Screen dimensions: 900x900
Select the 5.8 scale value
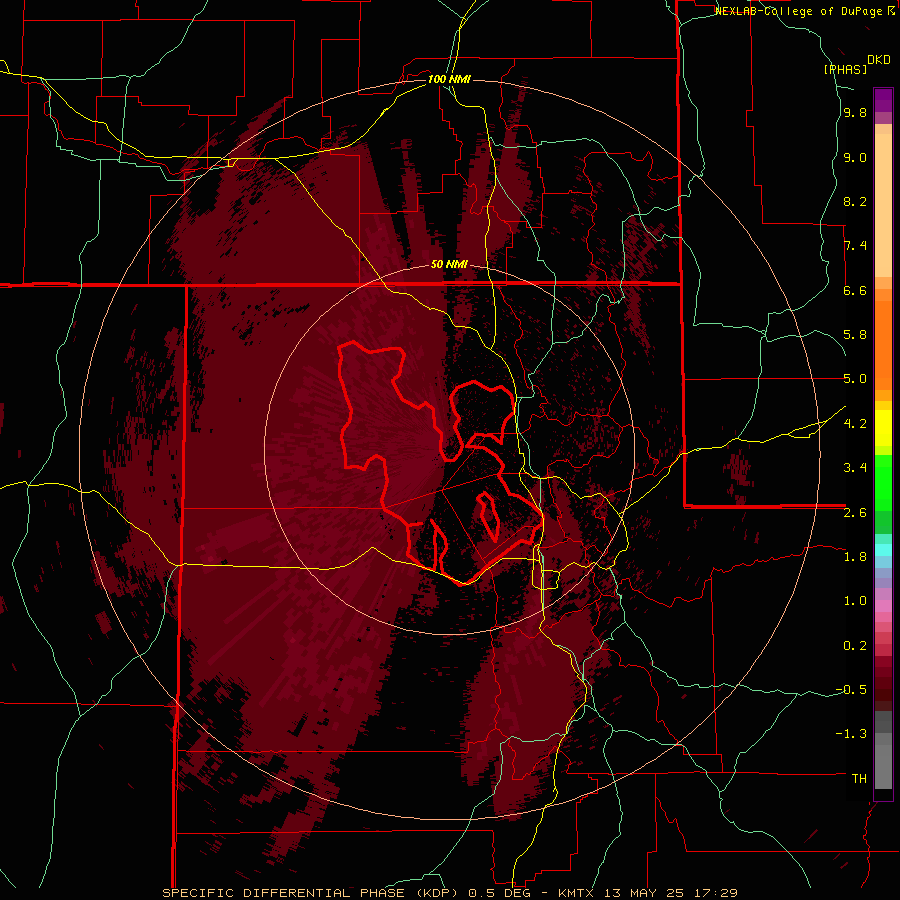pos(855,335)
